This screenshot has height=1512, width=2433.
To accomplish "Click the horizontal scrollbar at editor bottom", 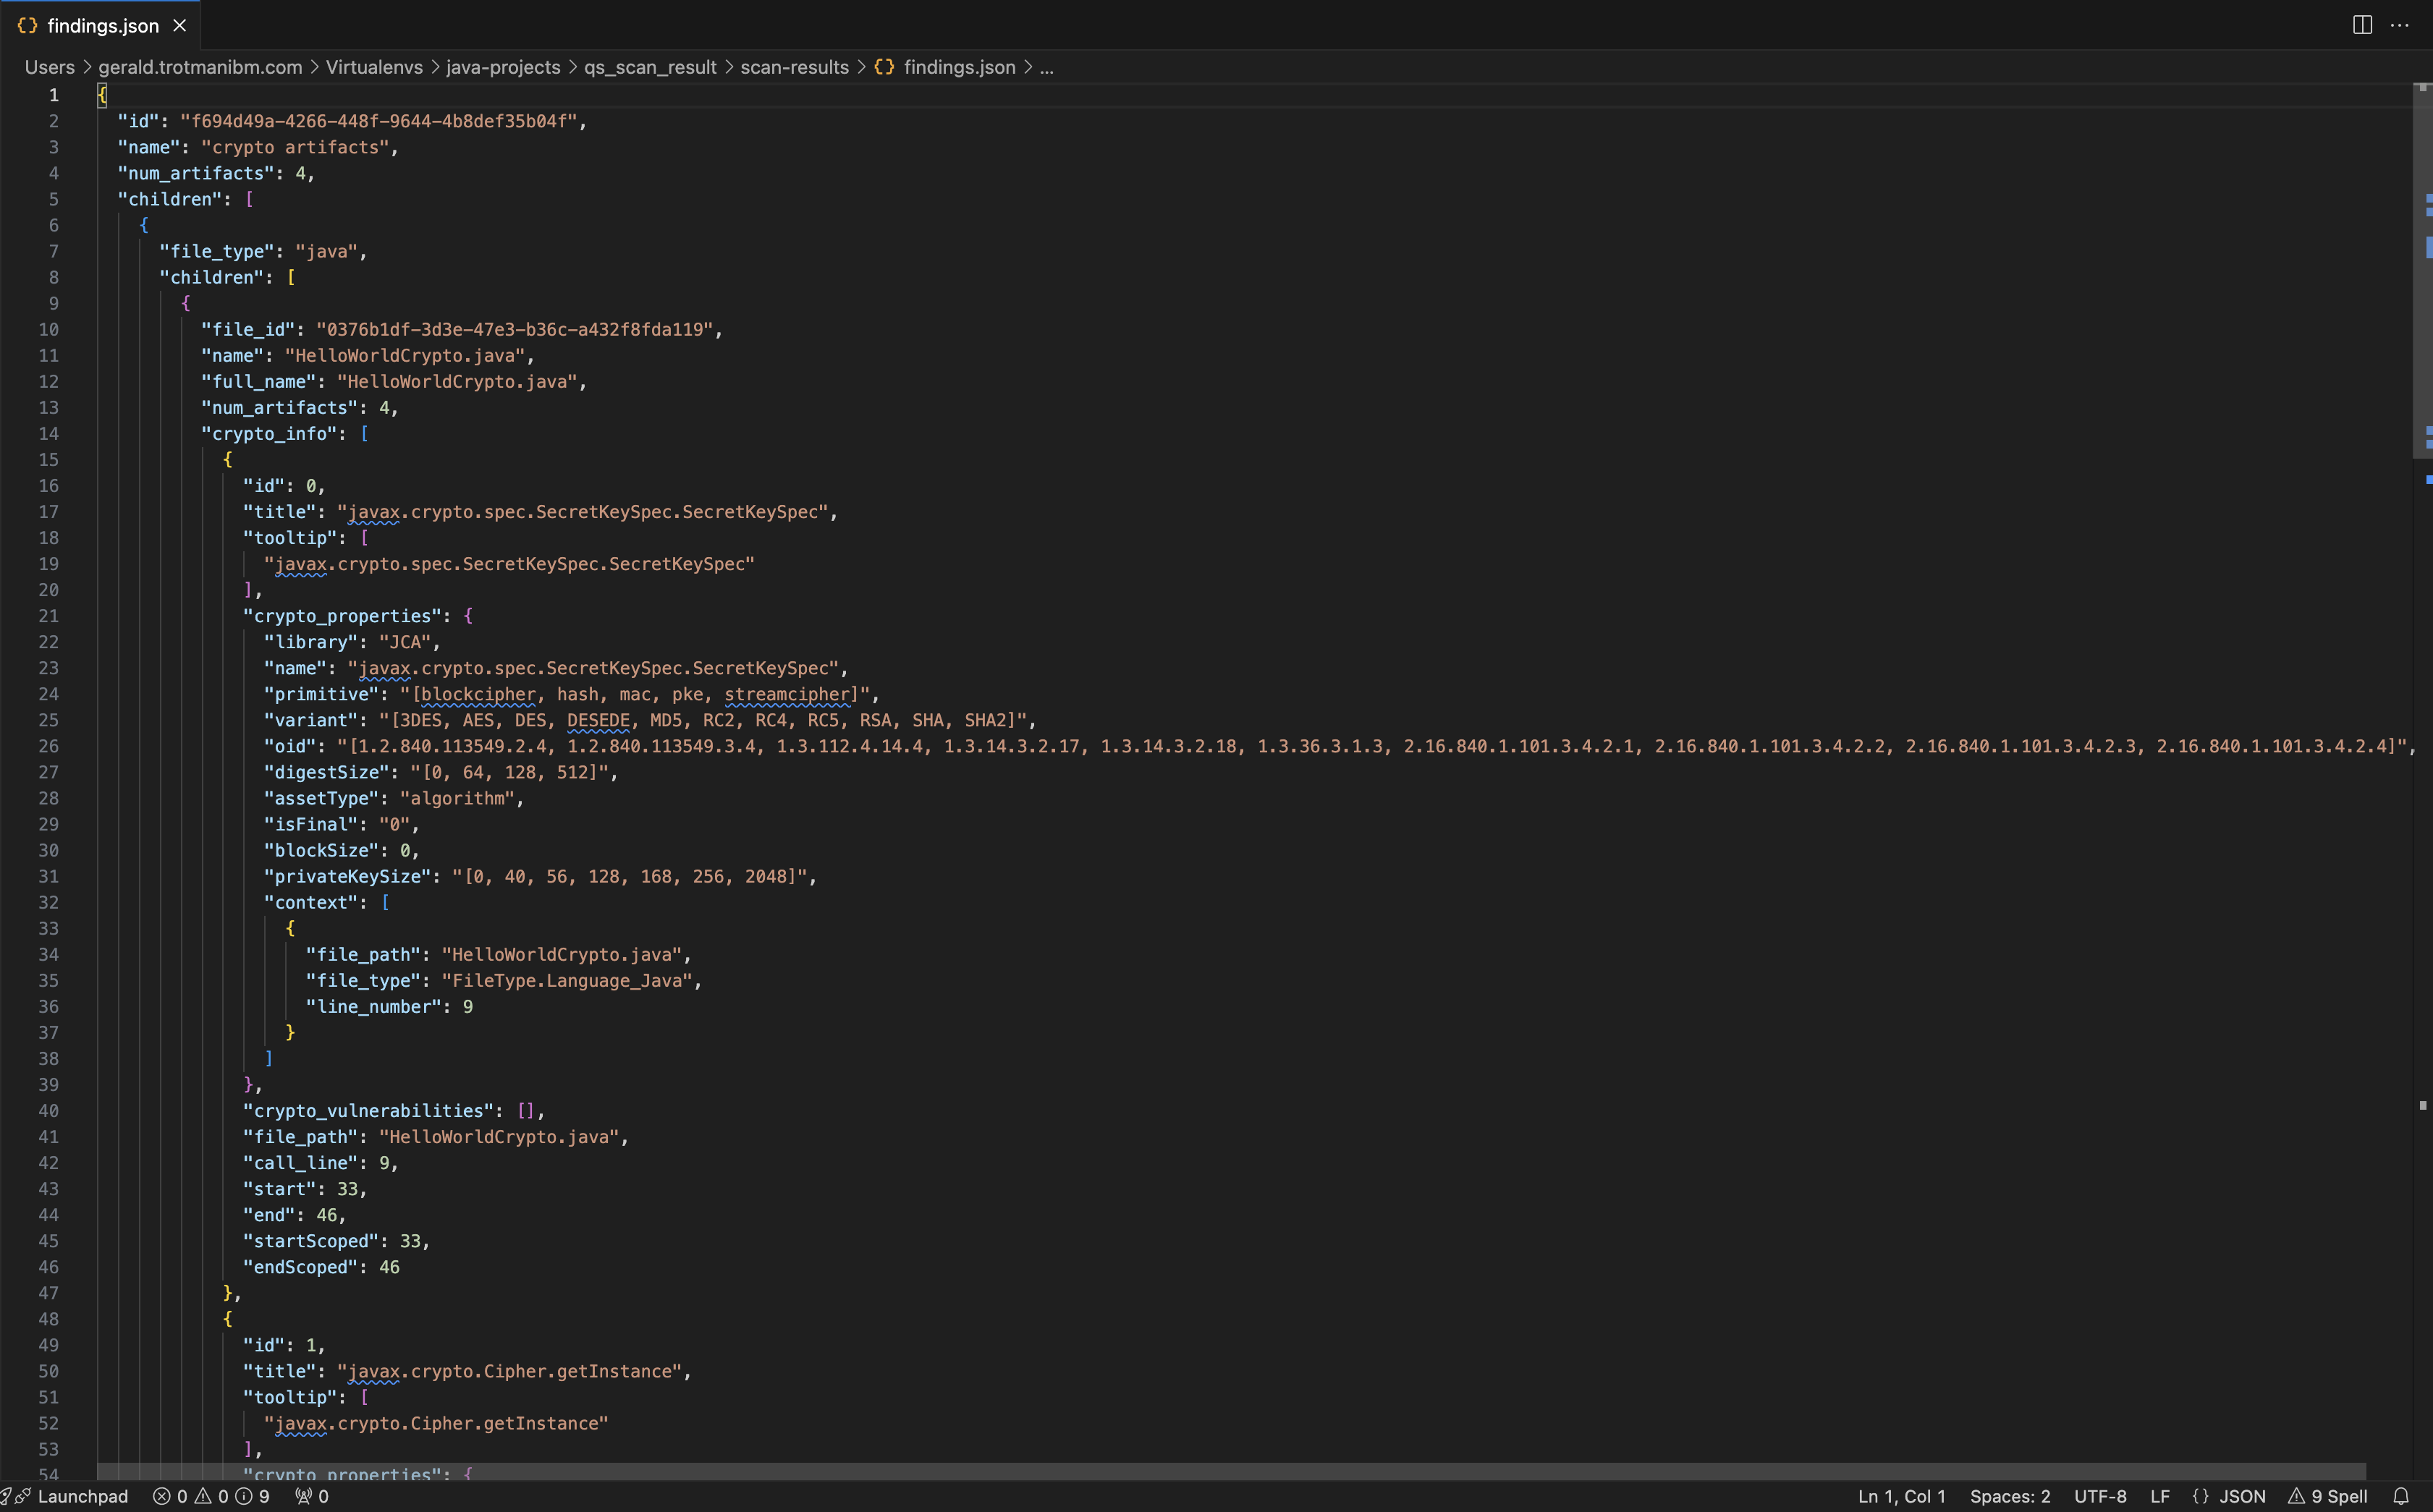I will (x=1230, y=1471).
